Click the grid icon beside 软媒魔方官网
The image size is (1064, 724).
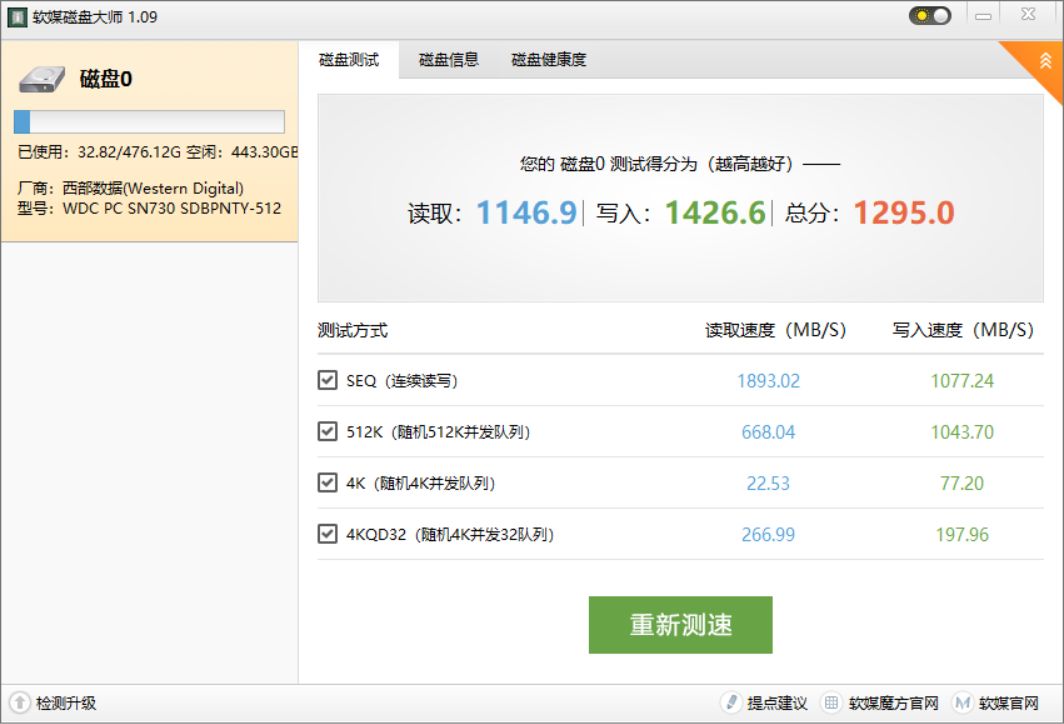(830, 703)
